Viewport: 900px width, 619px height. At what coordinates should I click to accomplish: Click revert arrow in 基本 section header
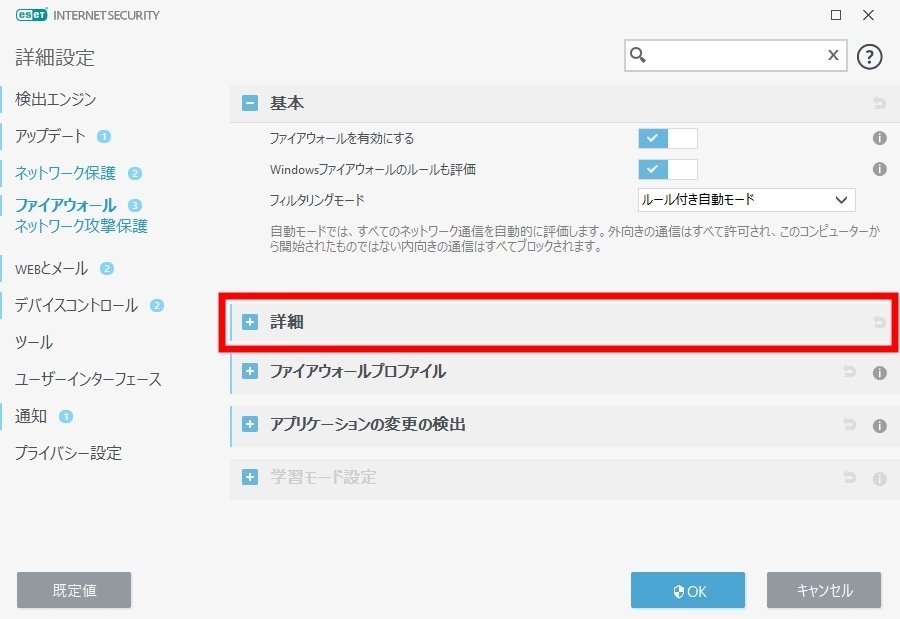coord(879,103)
